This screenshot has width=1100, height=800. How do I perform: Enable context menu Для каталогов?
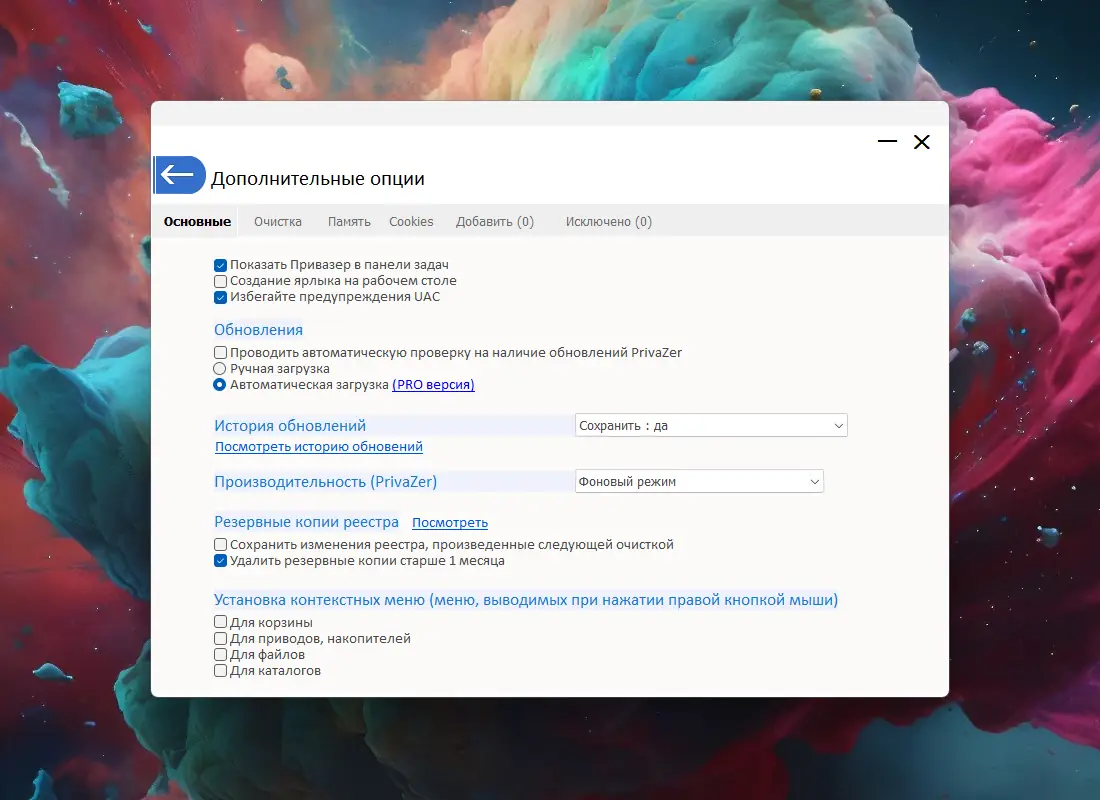[x=220, y=671]
